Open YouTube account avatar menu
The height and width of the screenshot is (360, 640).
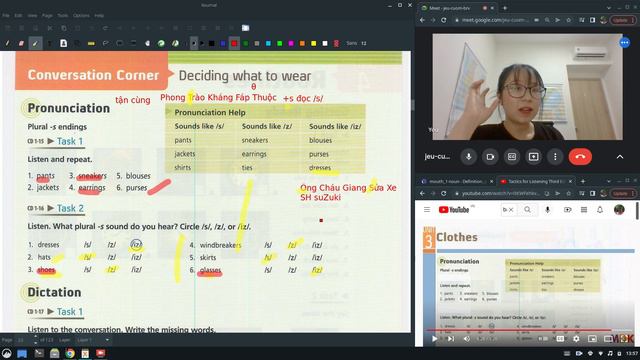click(x=619, y=209)
